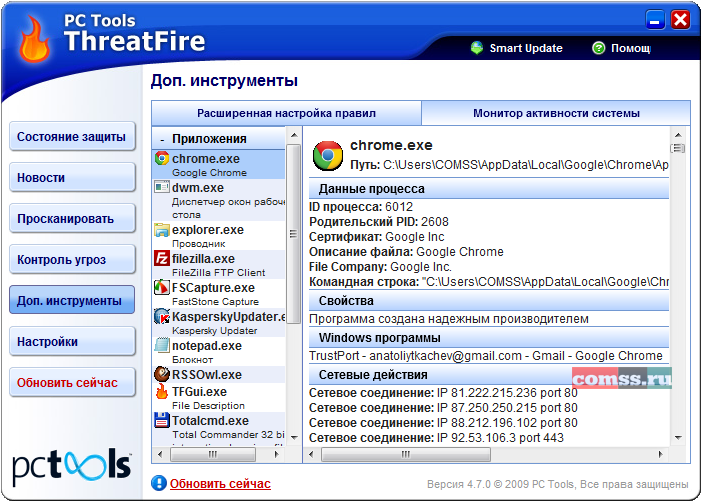Click applications list scroll down arrow

[294, 438]
